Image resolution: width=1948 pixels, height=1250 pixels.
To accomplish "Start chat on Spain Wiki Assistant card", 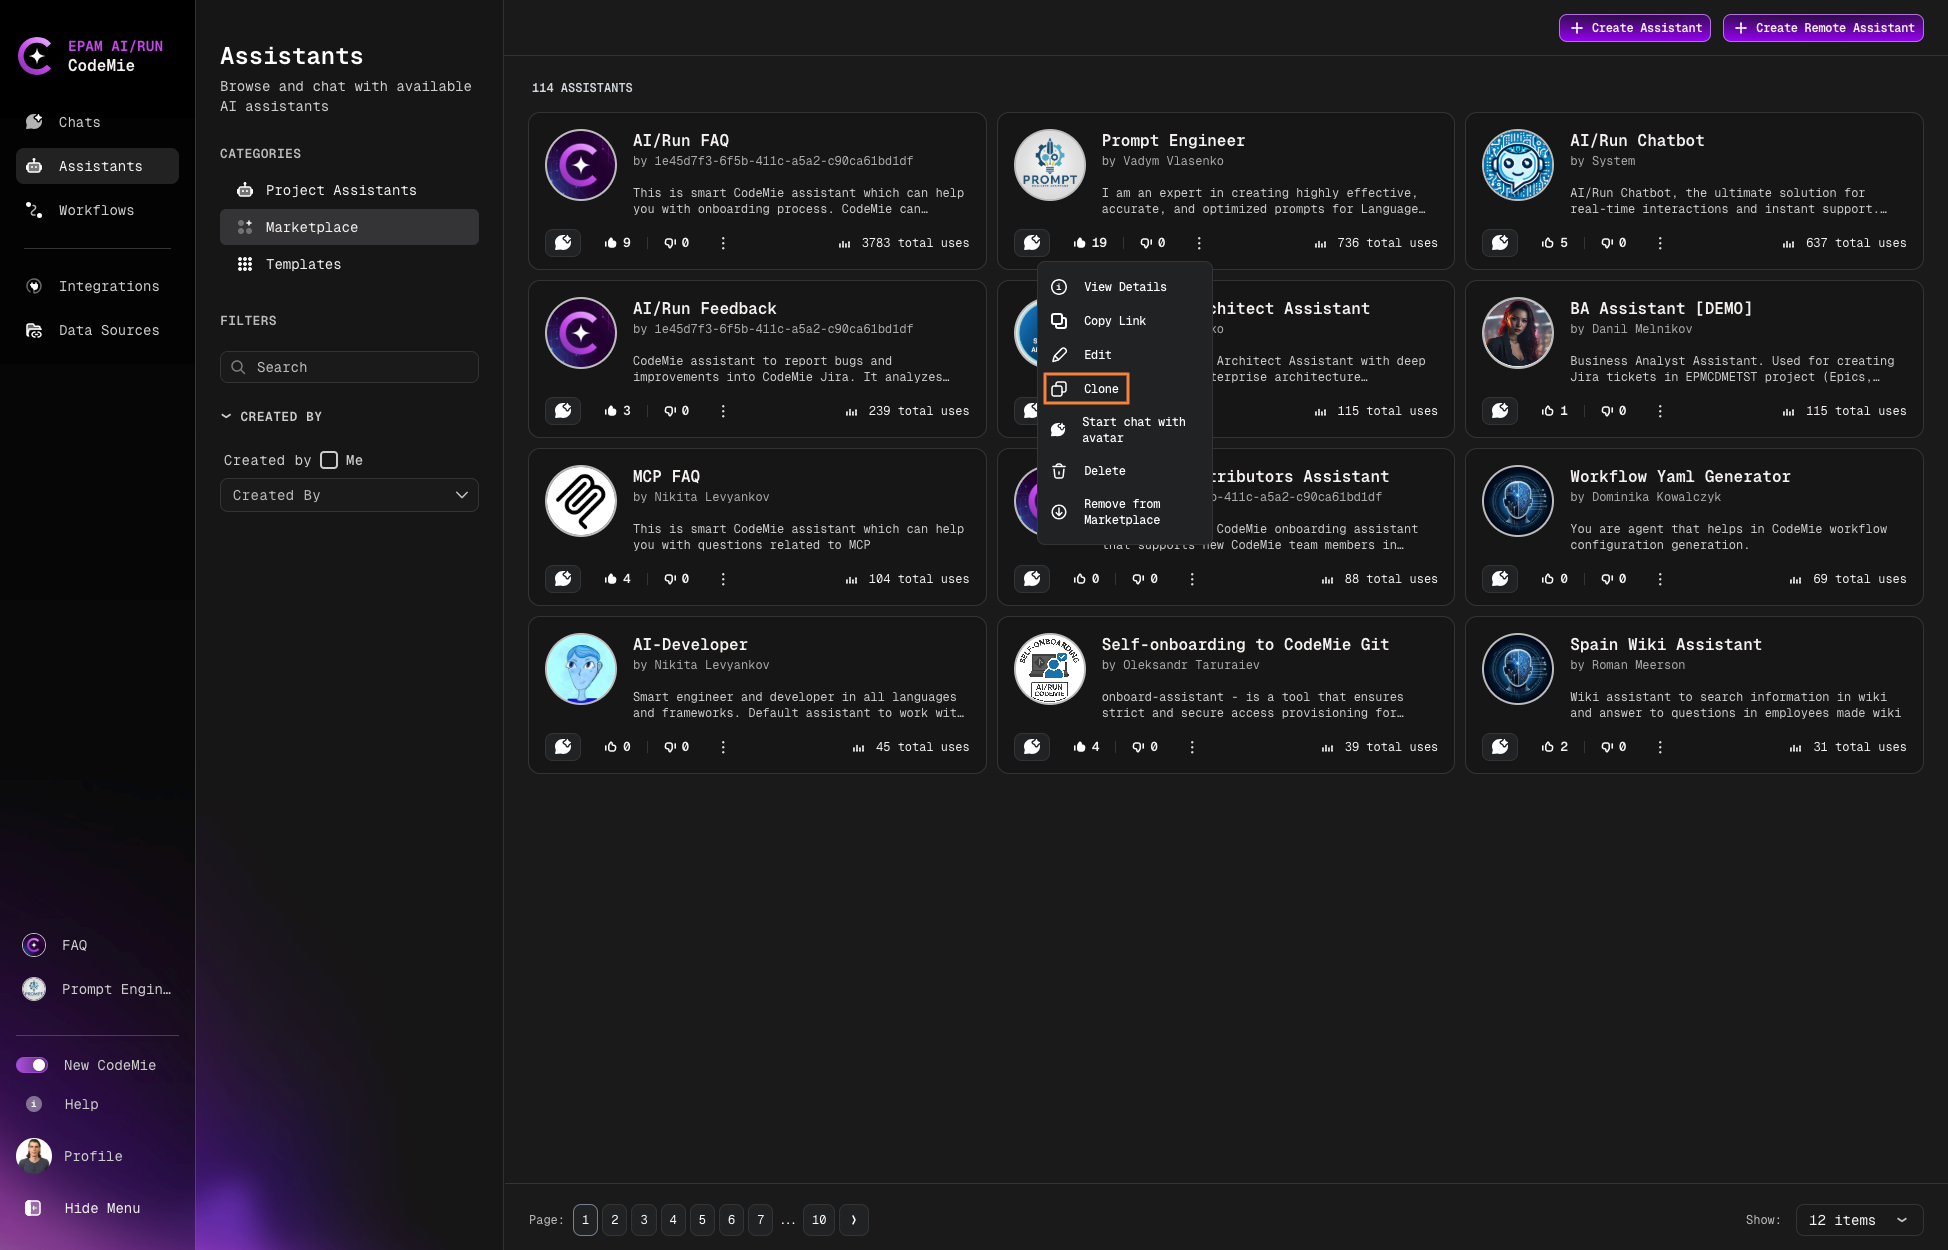I will (x=1500, y=747).
